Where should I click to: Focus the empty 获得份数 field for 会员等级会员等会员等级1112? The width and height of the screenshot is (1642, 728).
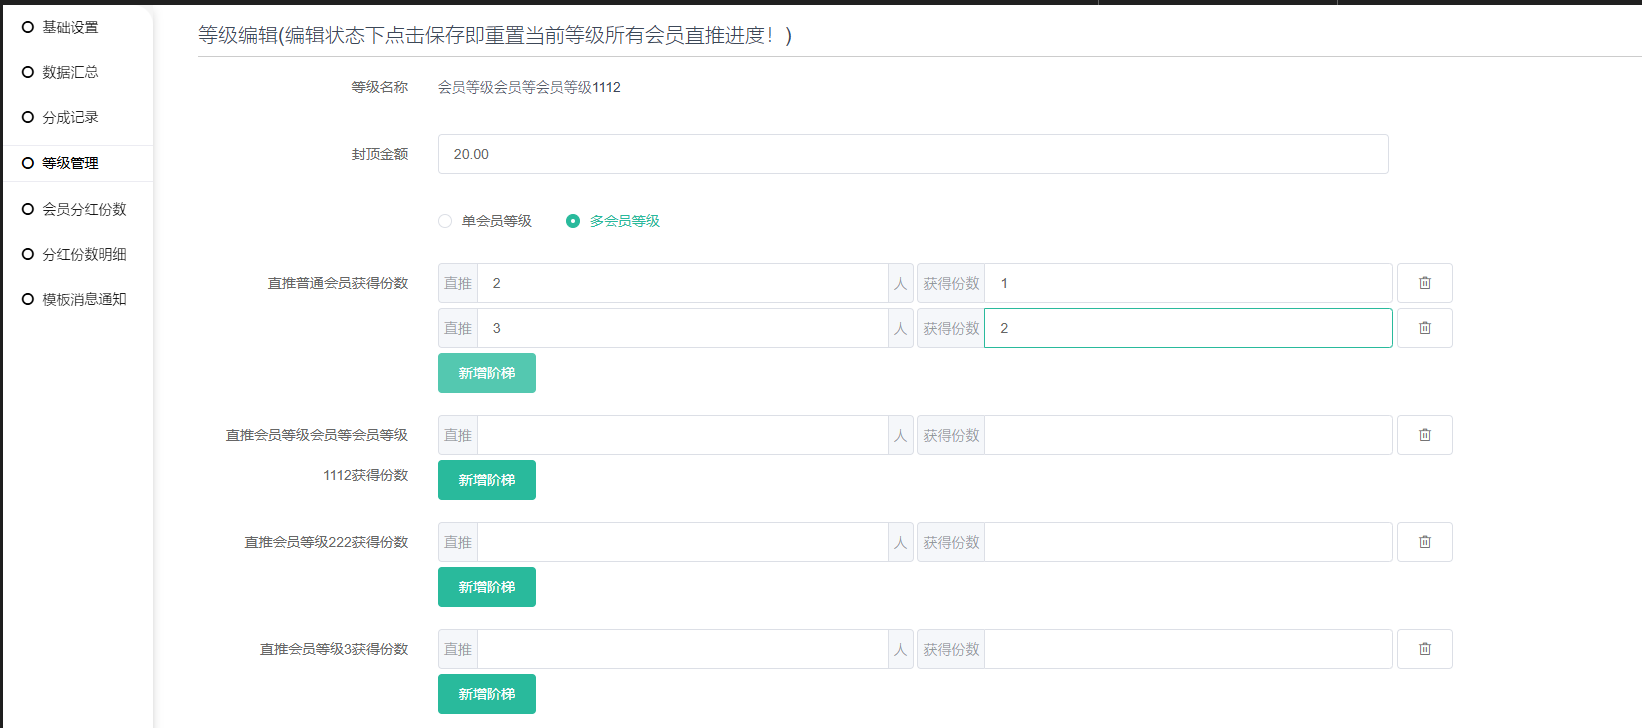(x=1188, y=435)
